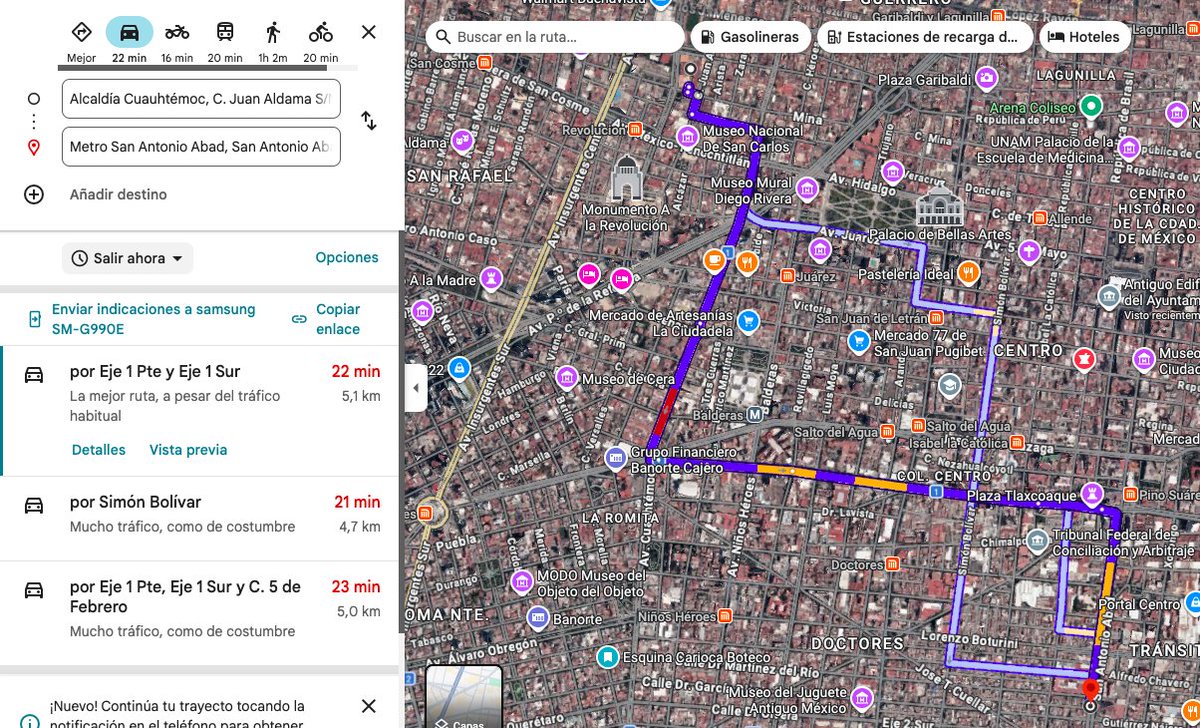Show Estaciones de recarga on route

(x=924, y=36)
